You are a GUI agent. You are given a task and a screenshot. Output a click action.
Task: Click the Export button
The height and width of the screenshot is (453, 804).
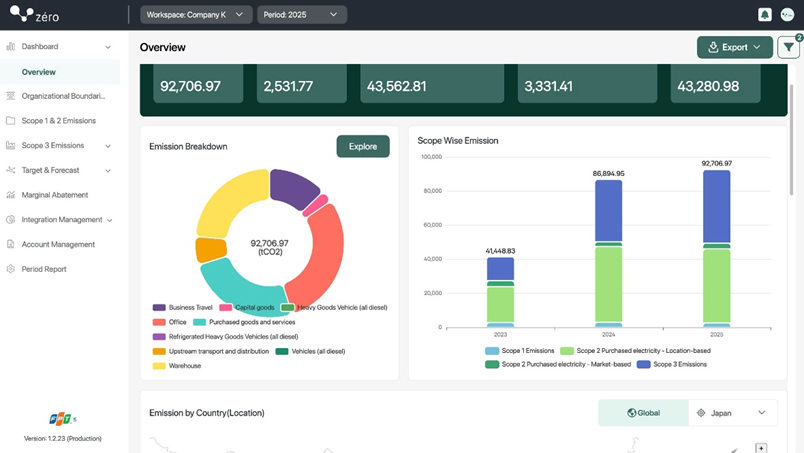(x=735, y=47)
